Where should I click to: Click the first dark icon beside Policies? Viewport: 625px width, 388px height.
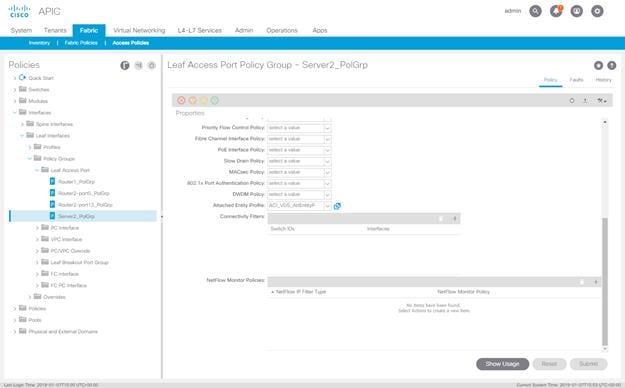pyautogui.click(x=125, y=65)
